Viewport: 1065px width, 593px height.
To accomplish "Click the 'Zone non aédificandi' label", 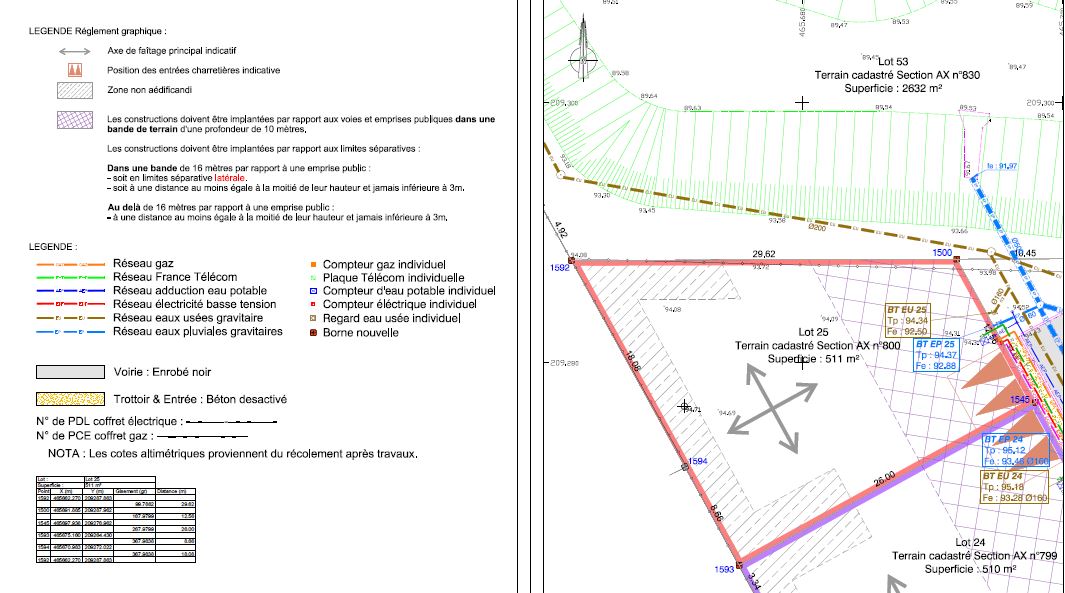I will [149, 90].
